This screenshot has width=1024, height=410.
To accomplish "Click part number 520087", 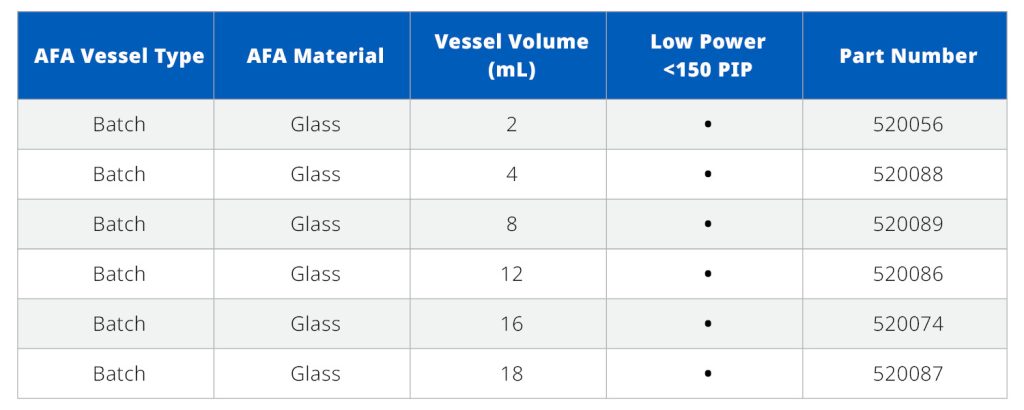I will [908, 373].
